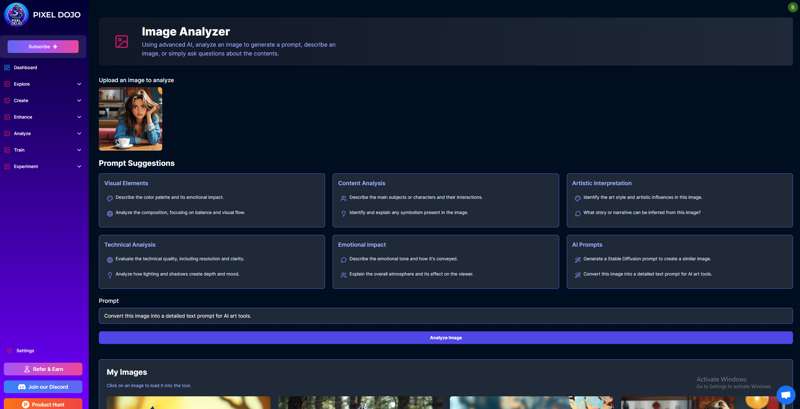Expand the Experiment menu chevron
The width and height of the screenshot is (800, 409).
click(79, 166)
